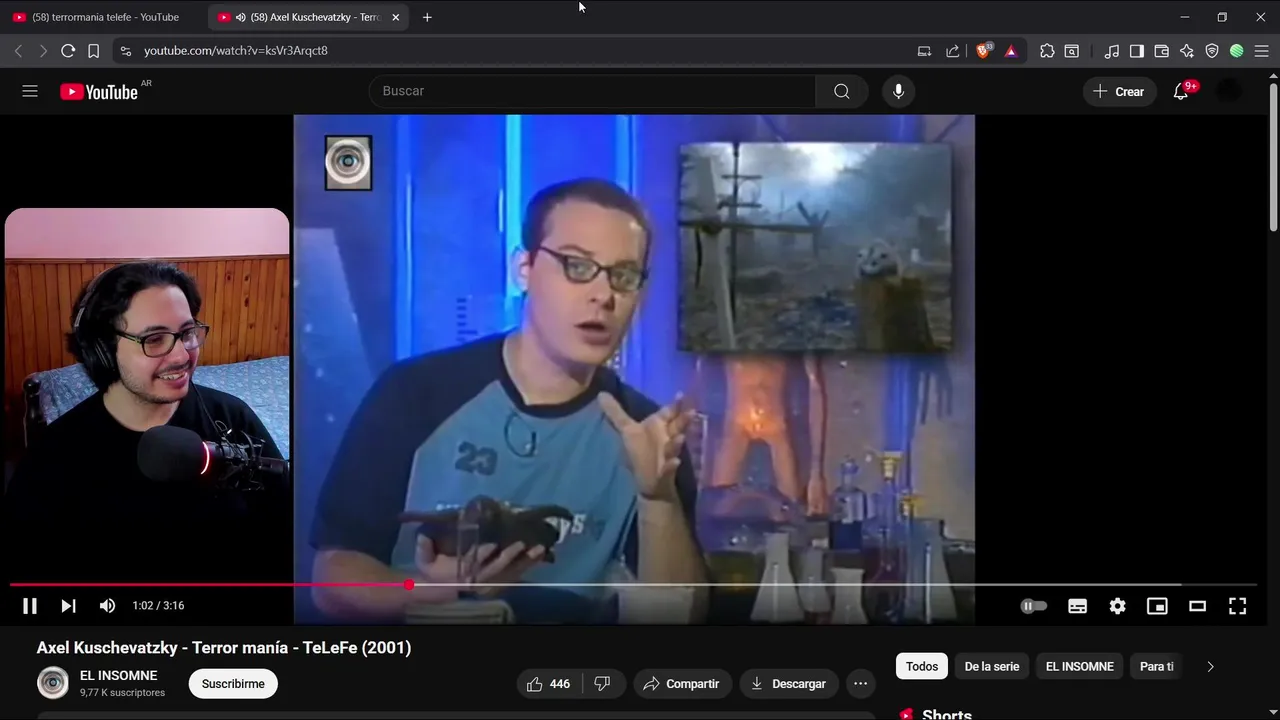1280x720 pixels.
Task: Click the search magnifier button
Action: tap(842, 91)
